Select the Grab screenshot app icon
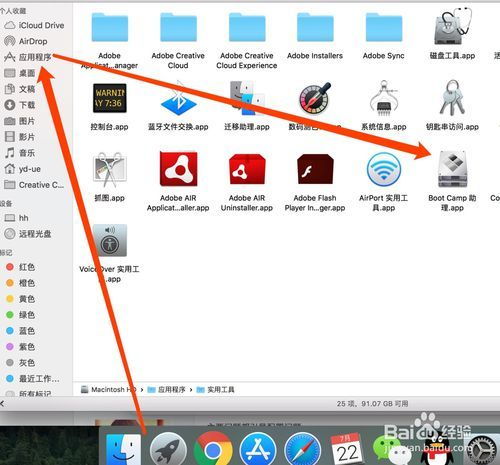Image resolution: width=500 pixels, height=465 pixels. pos(110,169)
